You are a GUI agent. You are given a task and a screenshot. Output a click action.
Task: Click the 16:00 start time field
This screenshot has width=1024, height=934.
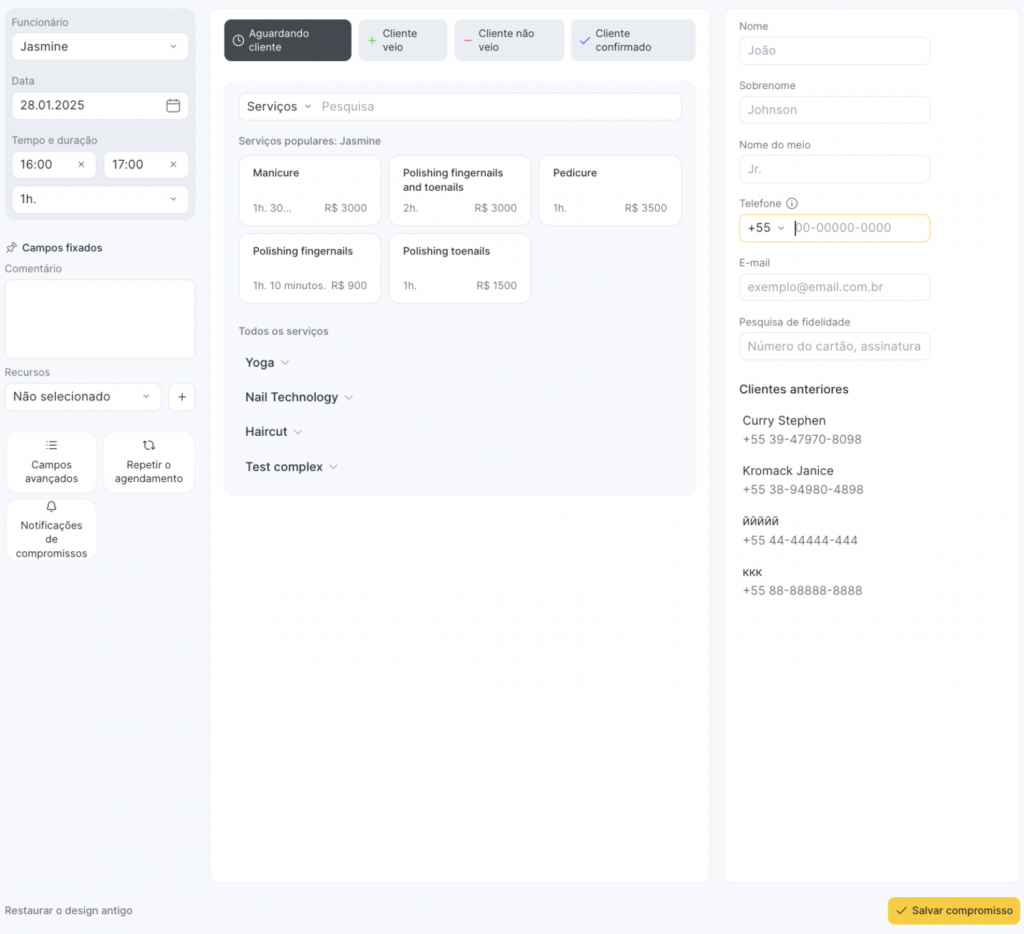pyautogui.click(x=54, y=165)
